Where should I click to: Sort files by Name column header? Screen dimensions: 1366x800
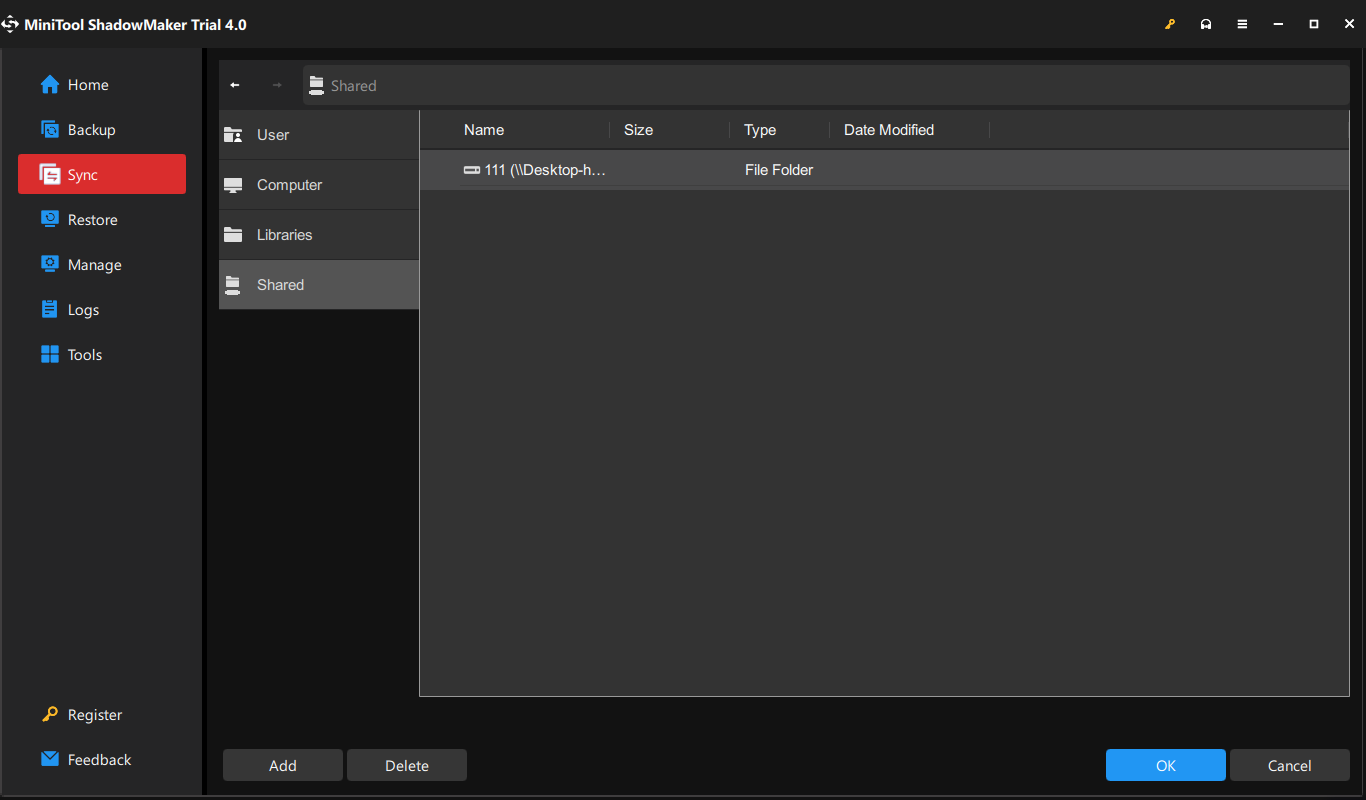click(484, 130)
